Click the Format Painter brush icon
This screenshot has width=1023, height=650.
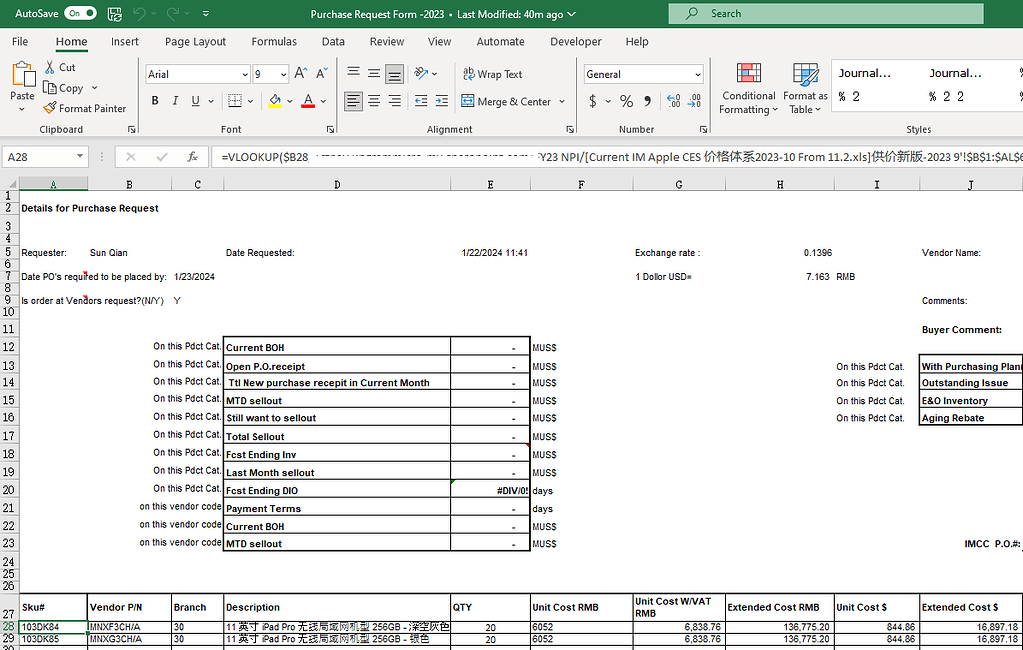click(50, 108)
